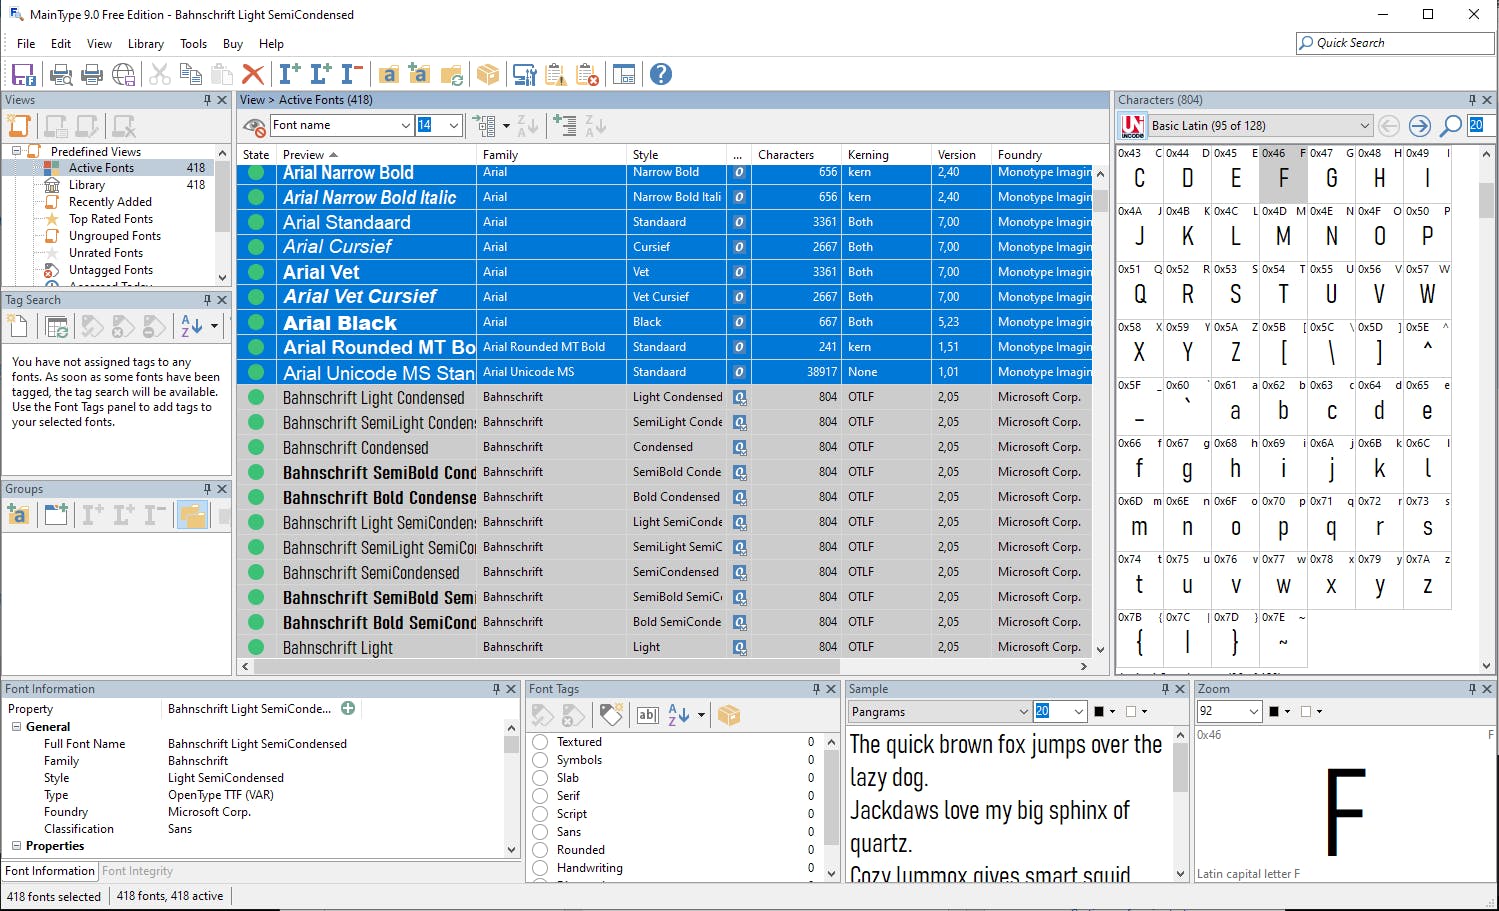Click the red X delete icon
Image resolution: width=1499 pixels, height=911 pixels.
(253, 74)
